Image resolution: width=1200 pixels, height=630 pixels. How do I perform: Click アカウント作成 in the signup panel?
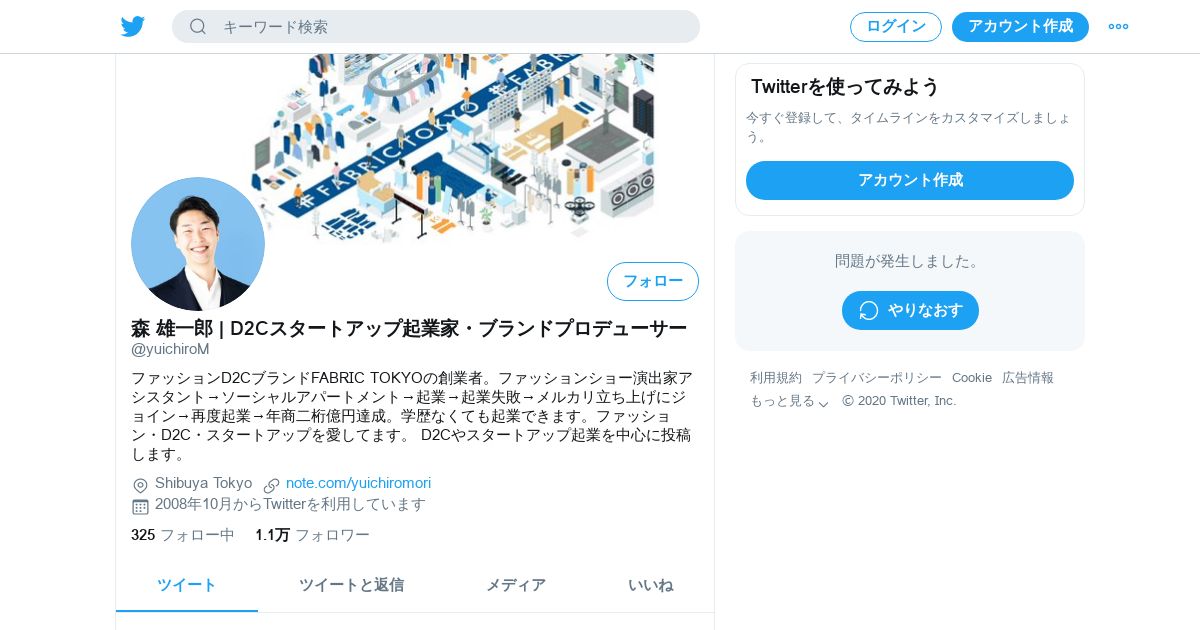(x=910, y=180)
